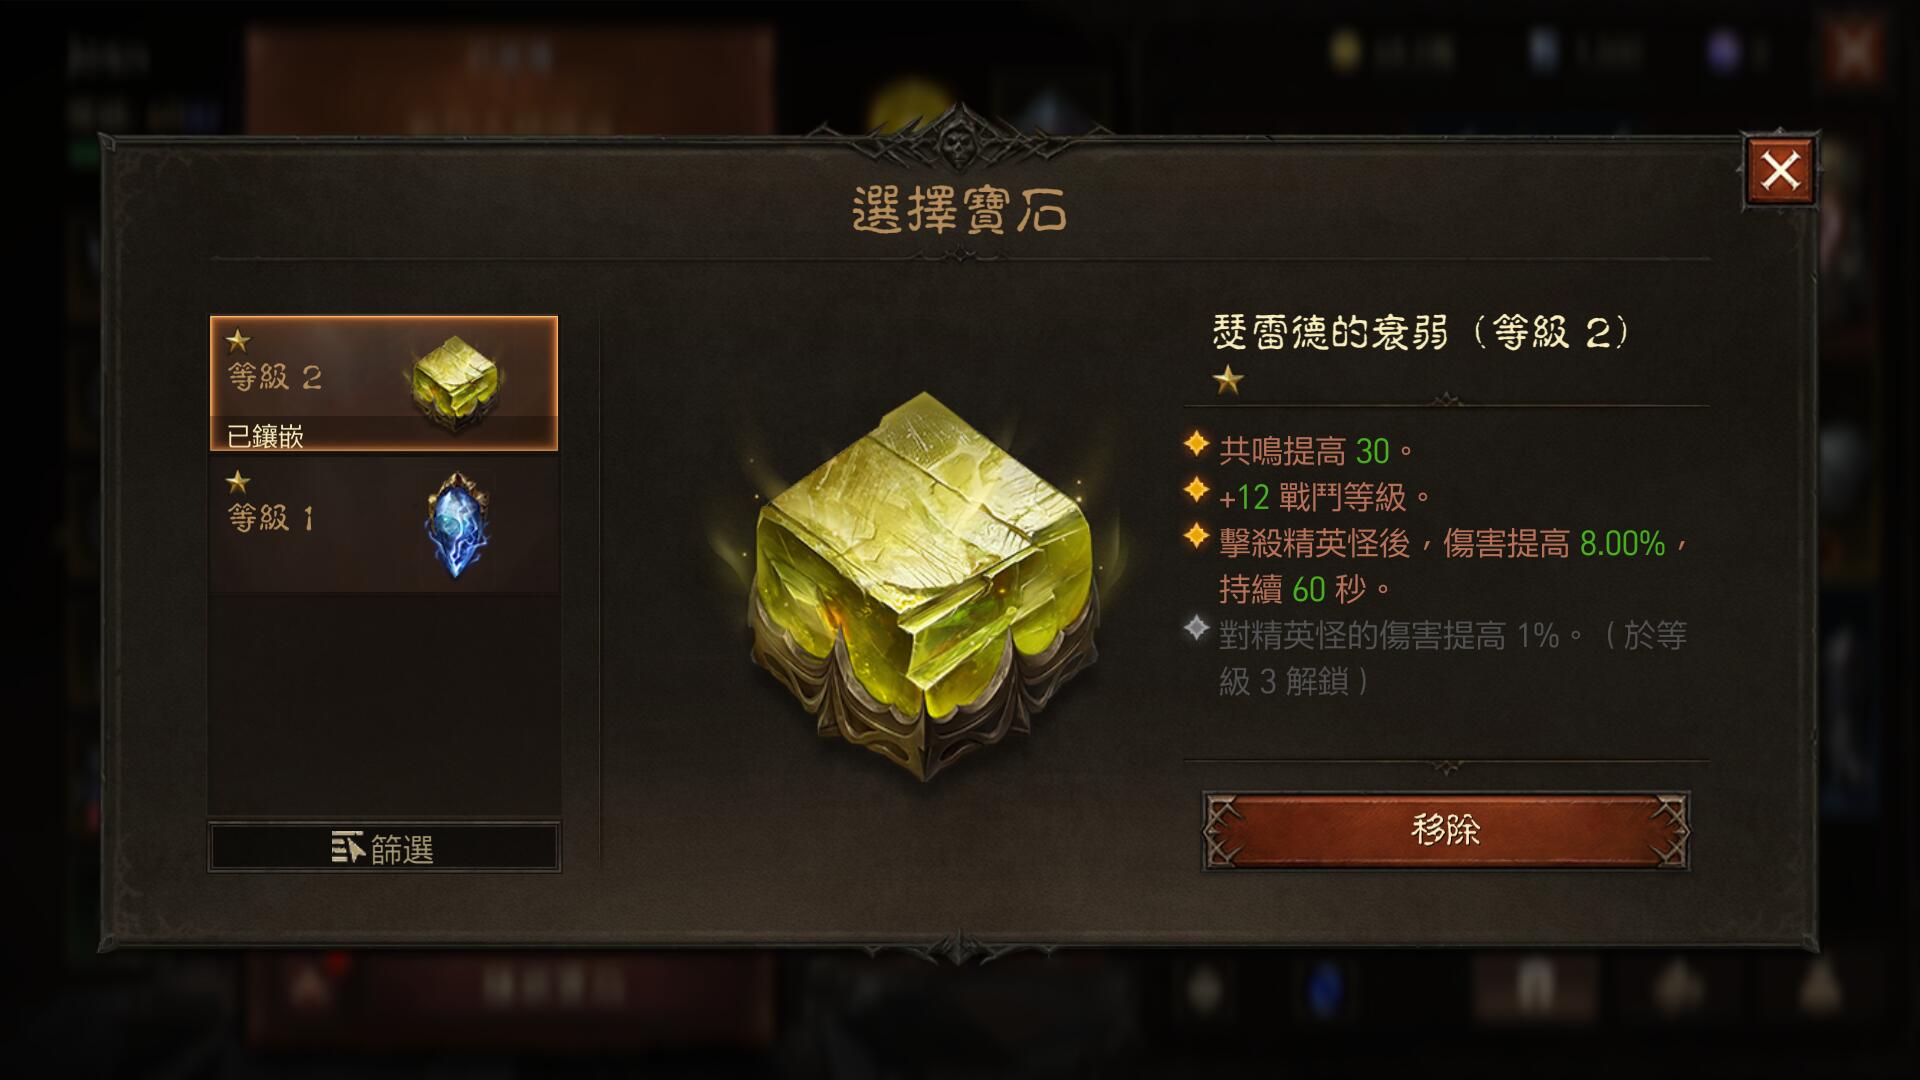Select the 等級 1 gem list row text

click(x=271, y=518)
